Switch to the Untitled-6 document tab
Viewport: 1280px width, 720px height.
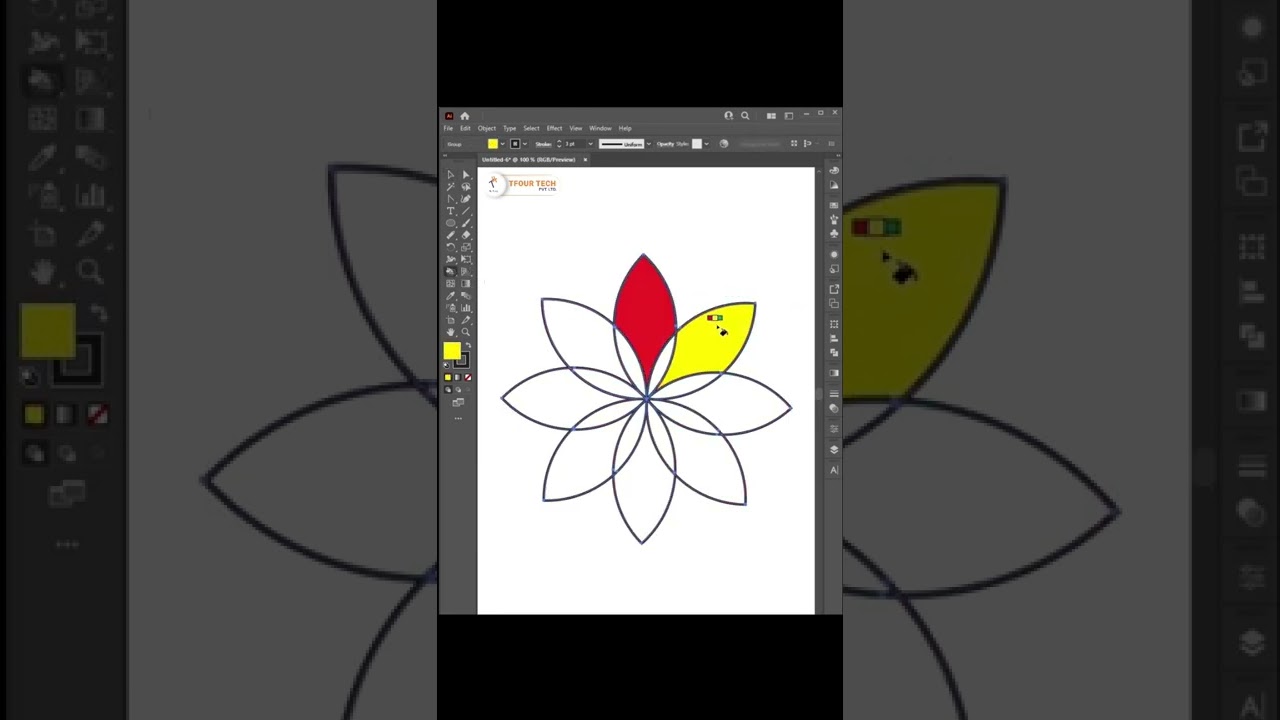click(x=529, y=159)
